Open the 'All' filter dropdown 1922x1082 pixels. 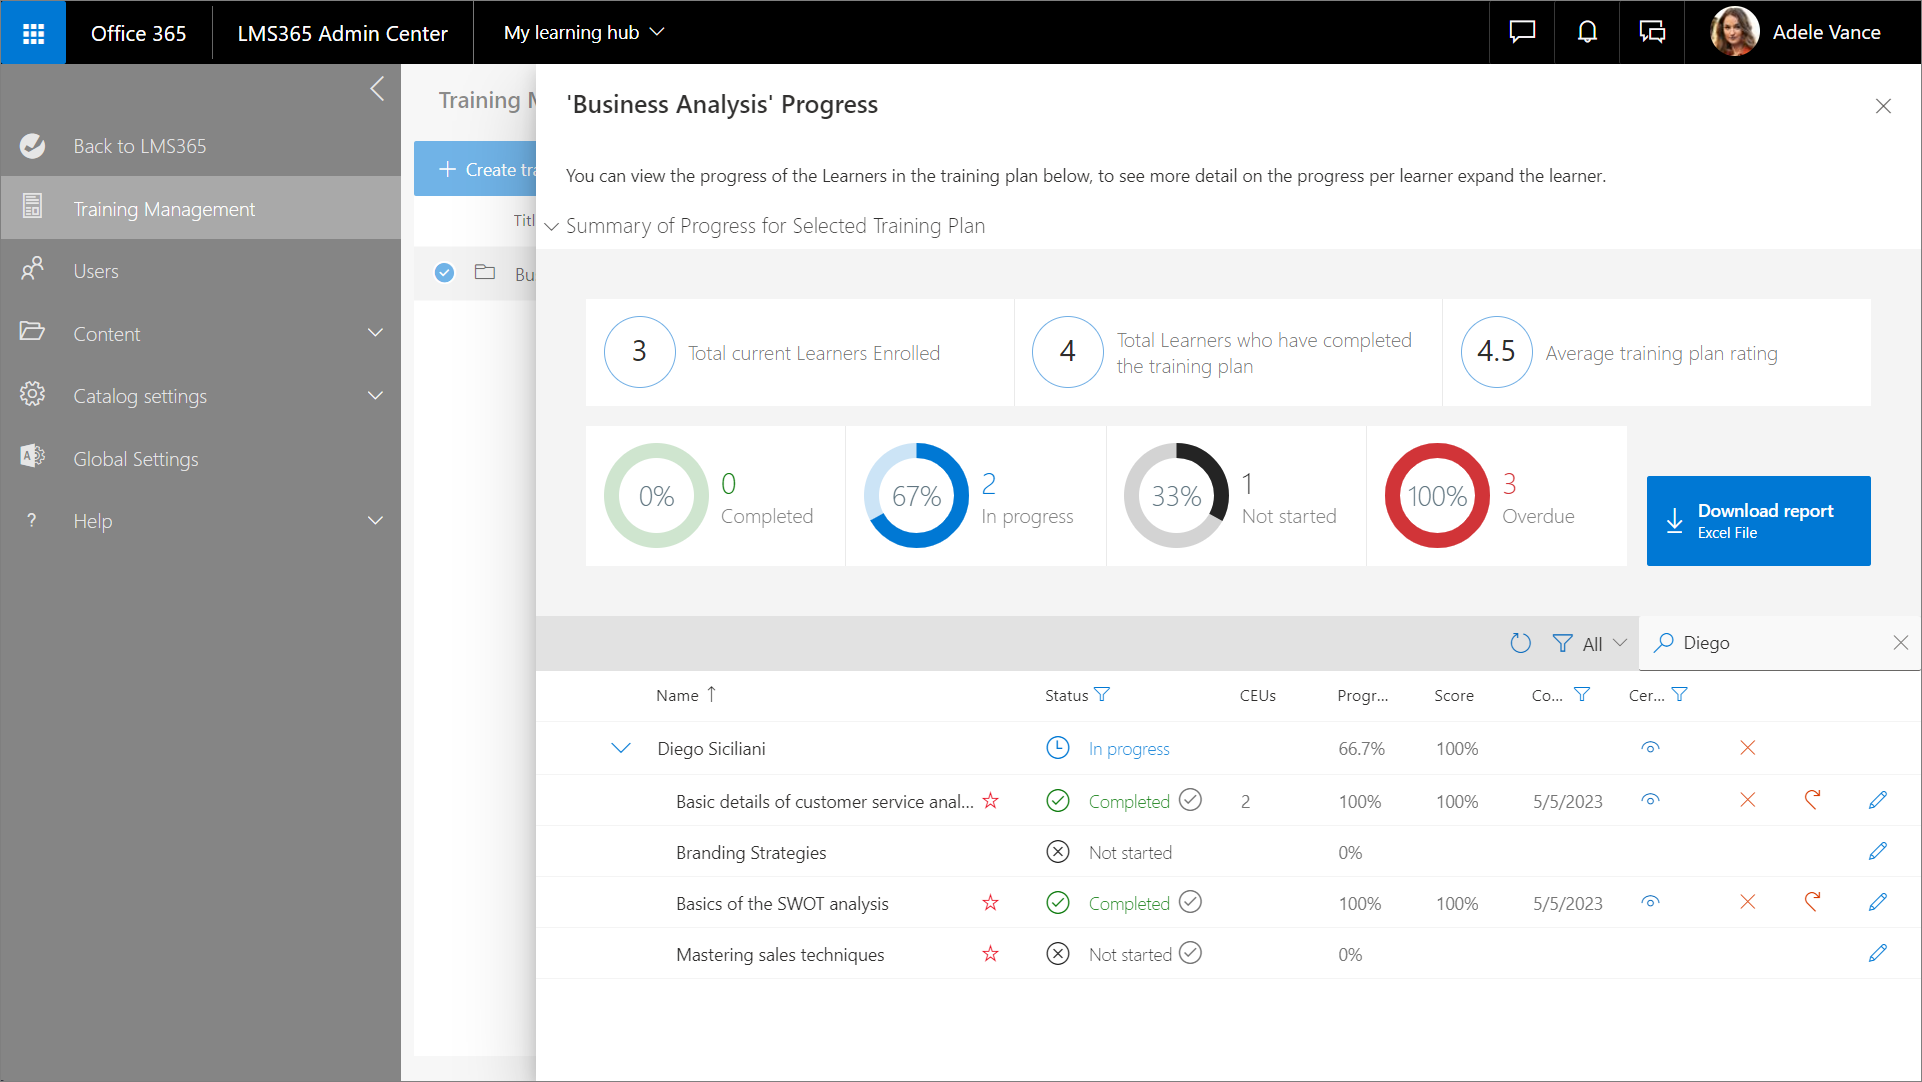coord(1590,643)
